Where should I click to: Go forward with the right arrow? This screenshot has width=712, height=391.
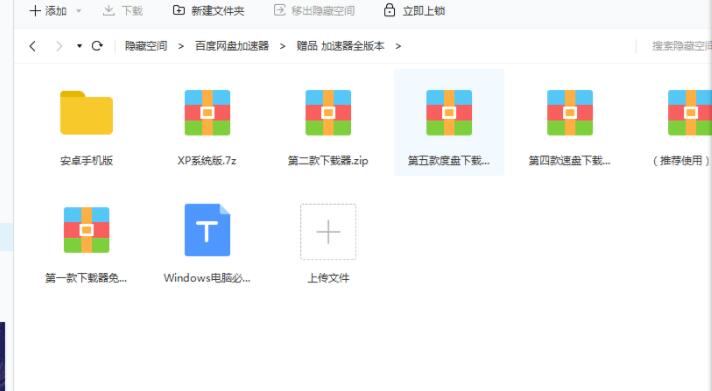click(x=59, y=46)
